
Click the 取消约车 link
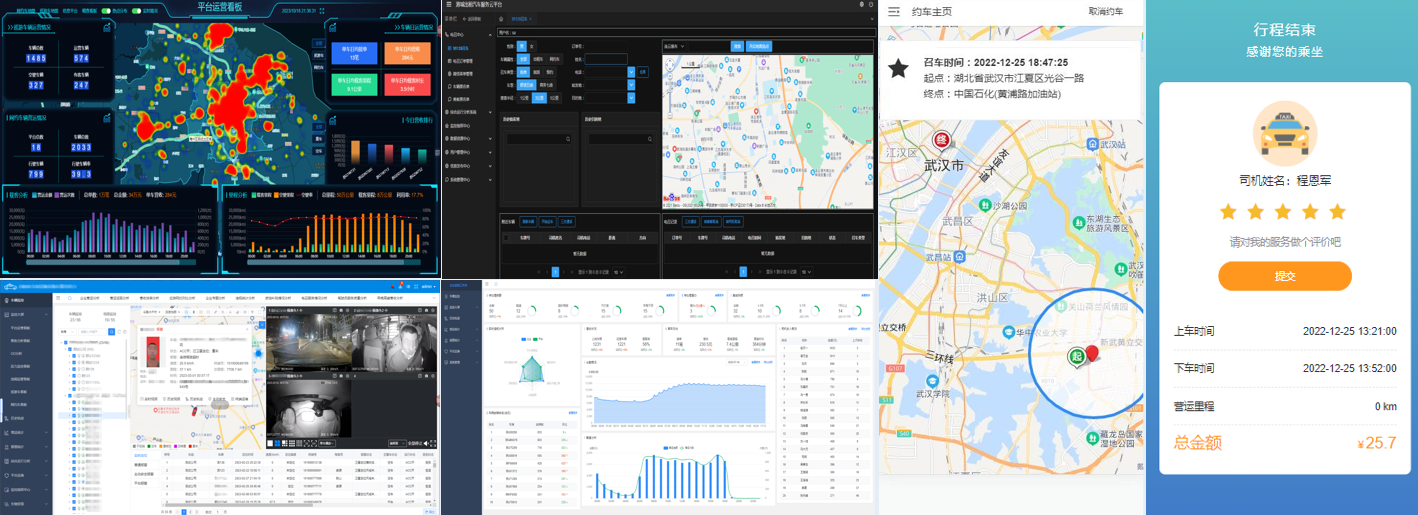[x=1105, y=12]
